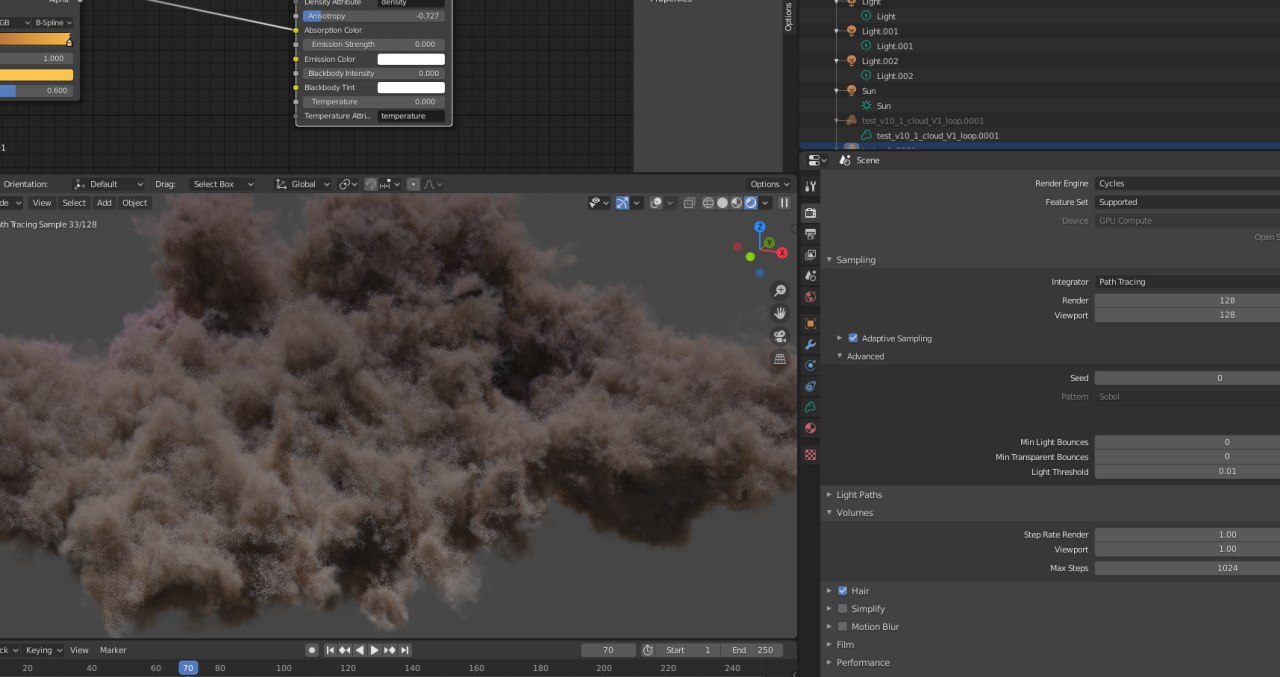Open the Render properties tab

810,213
